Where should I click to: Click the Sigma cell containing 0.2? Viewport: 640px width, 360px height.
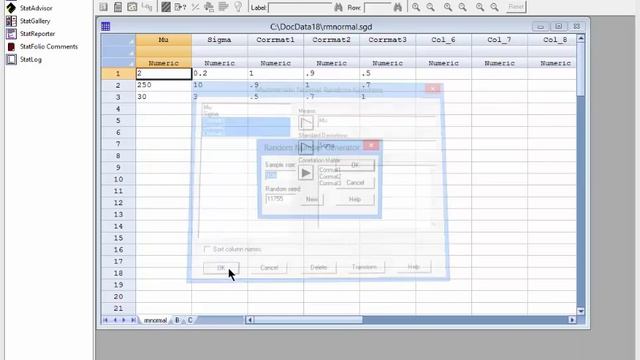tap(220, 73)
